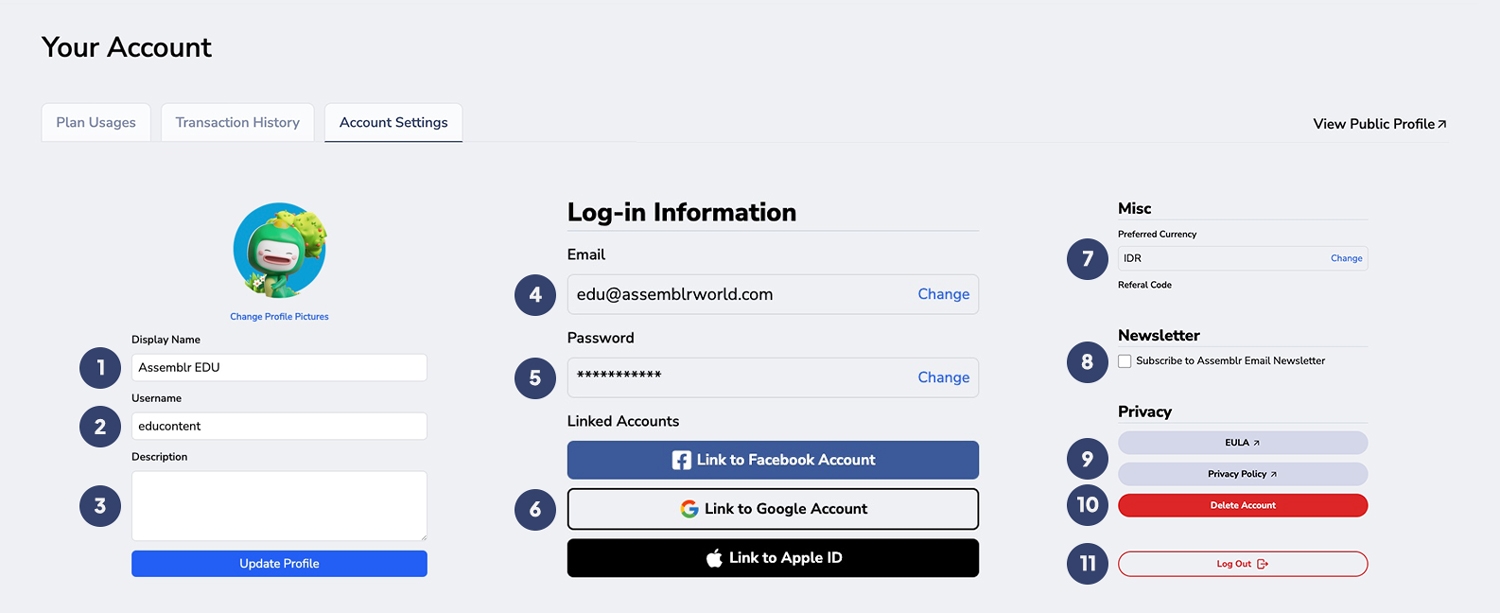The height and width of the screenshot is (613, 1500).
Task: Open the Change Profile Pictures link
Action: coord(279,317)
